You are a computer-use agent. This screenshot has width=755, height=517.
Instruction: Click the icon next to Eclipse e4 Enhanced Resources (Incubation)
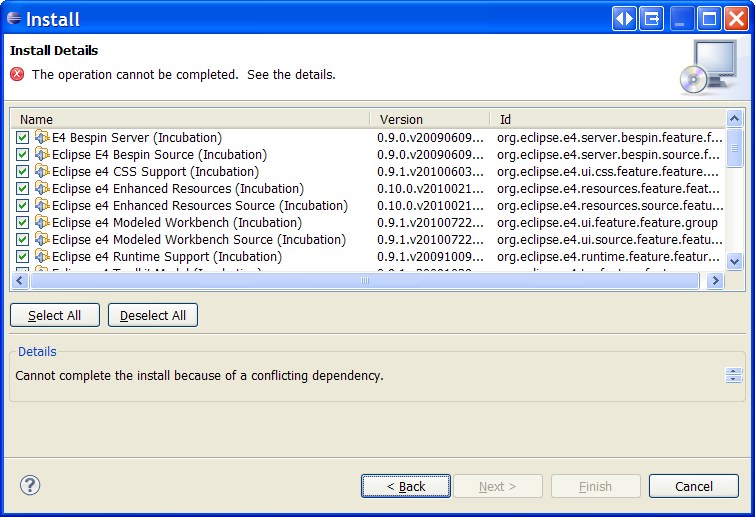(x=42, y=188)
